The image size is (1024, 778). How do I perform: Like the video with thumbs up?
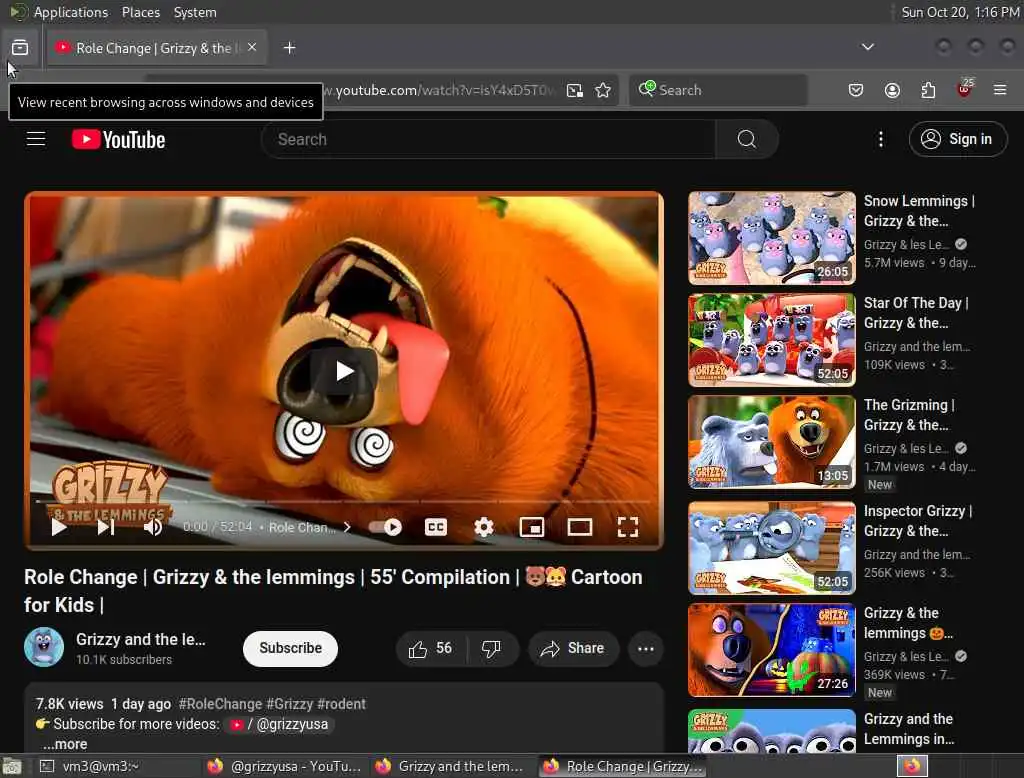tap(430, 649)
